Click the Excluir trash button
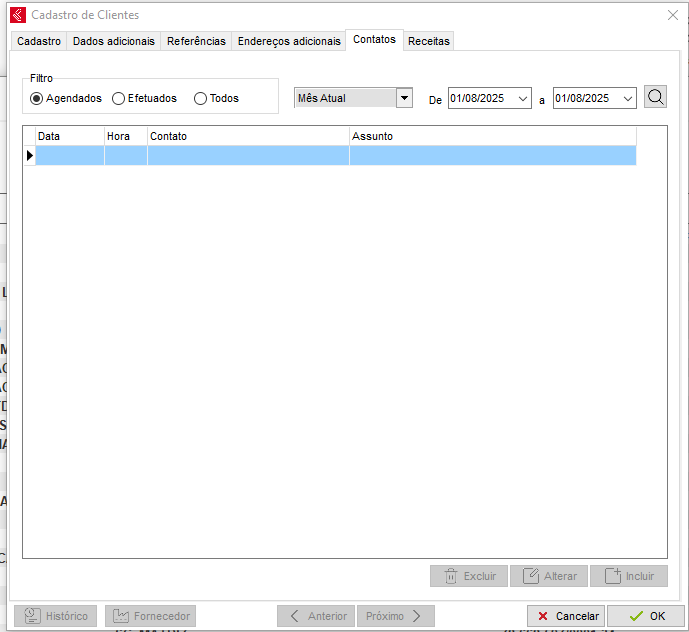The height and width of the screenshot is (632, 689). click(468, 576)
